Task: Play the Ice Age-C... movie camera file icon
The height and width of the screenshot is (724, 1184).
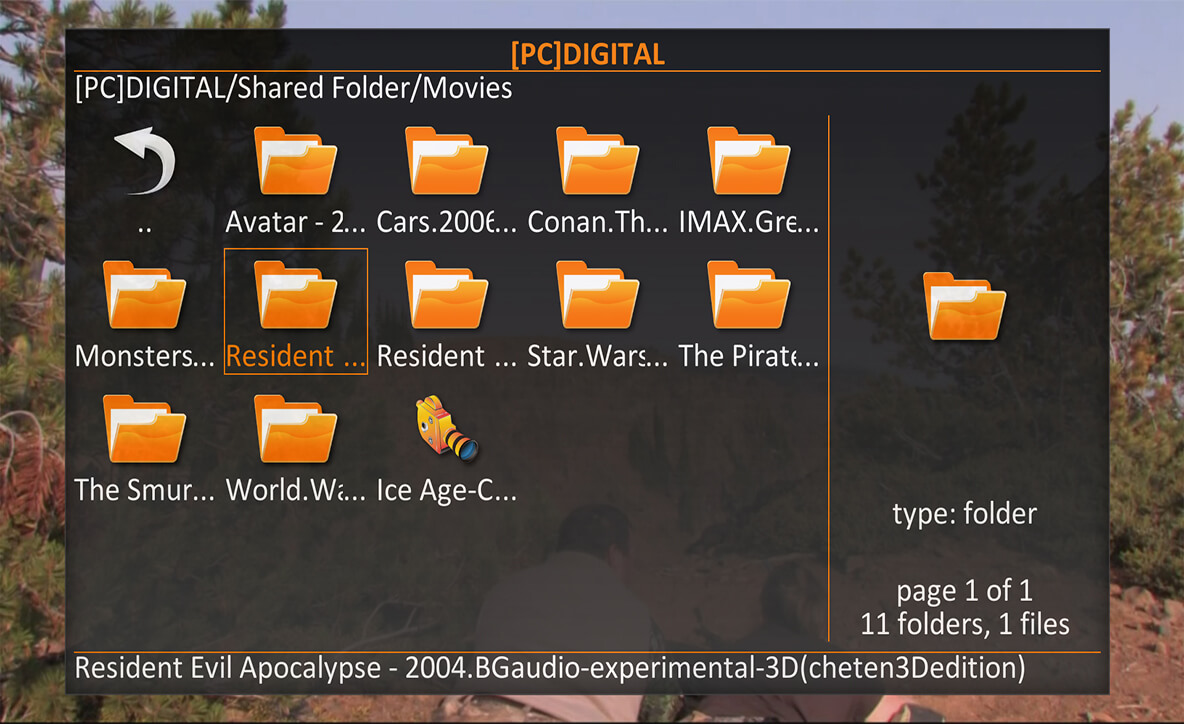Action: point(446,428)
